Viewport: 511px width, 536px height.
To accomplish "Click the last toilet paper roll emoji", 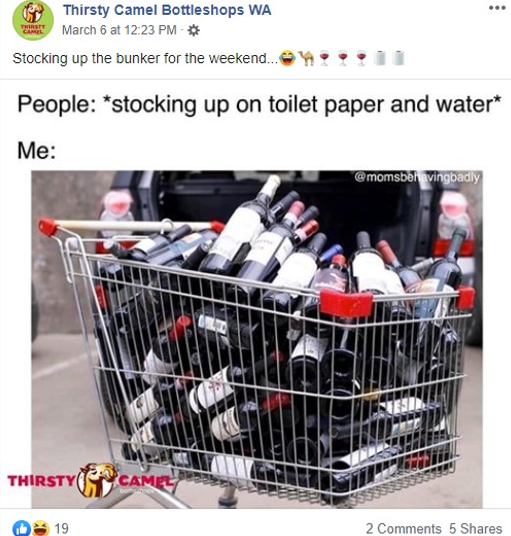I will click(398, 58).
